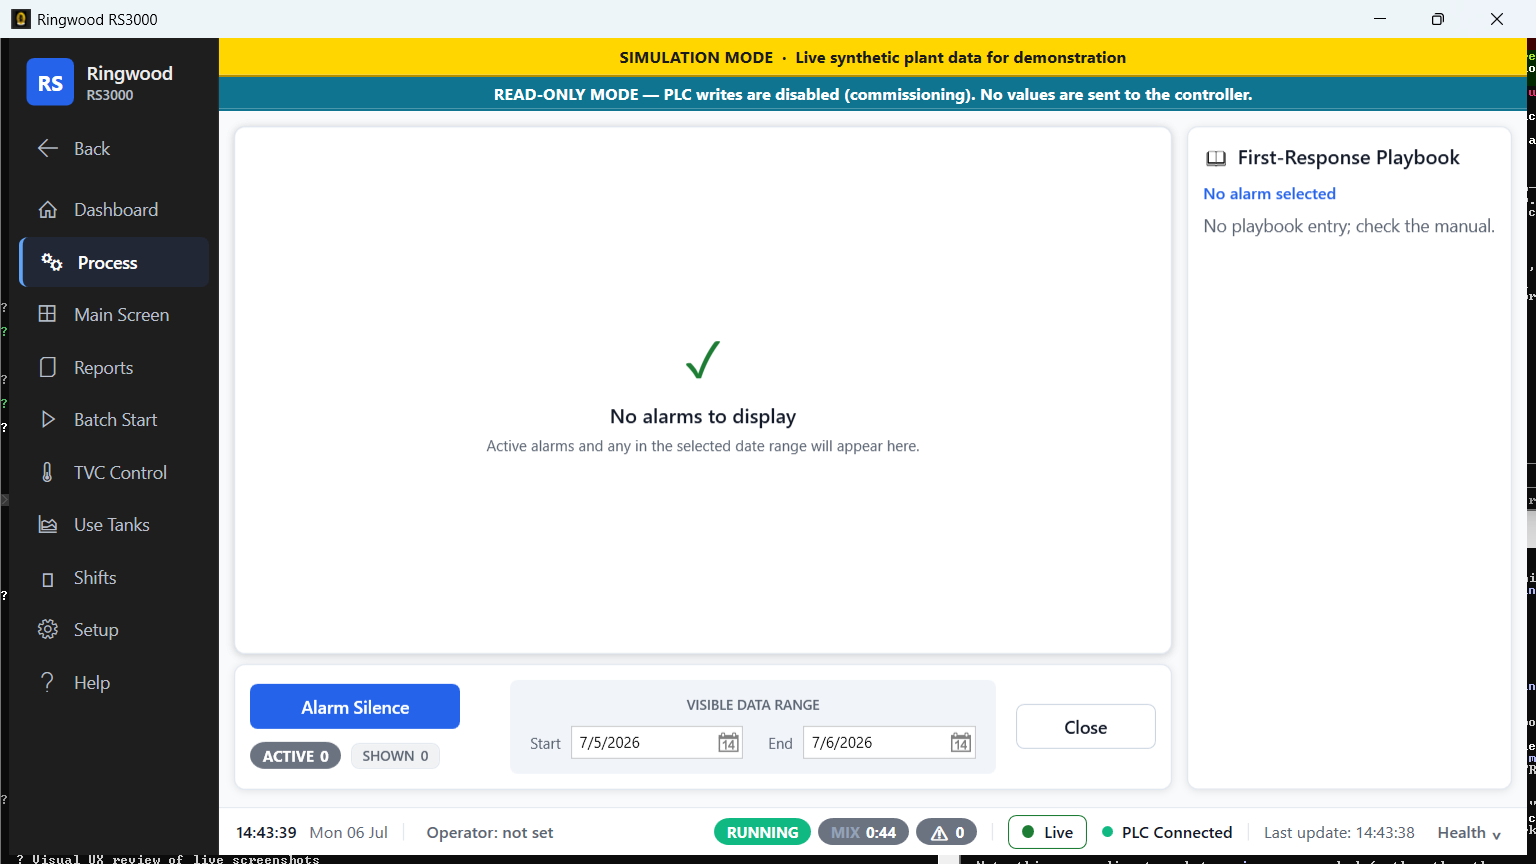Click the No playbook entry message
The image size is (1536, 864).
(1349, 226)
